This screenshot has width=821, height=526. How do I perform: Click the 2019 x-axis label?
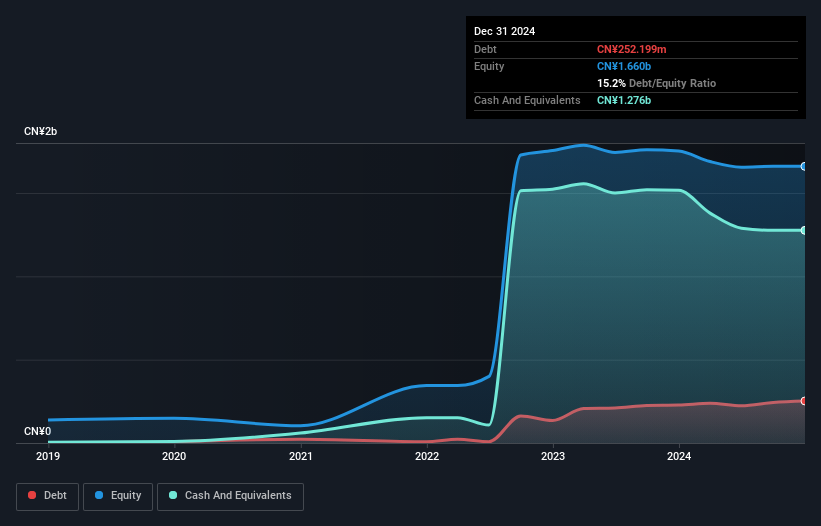[48, 456]
